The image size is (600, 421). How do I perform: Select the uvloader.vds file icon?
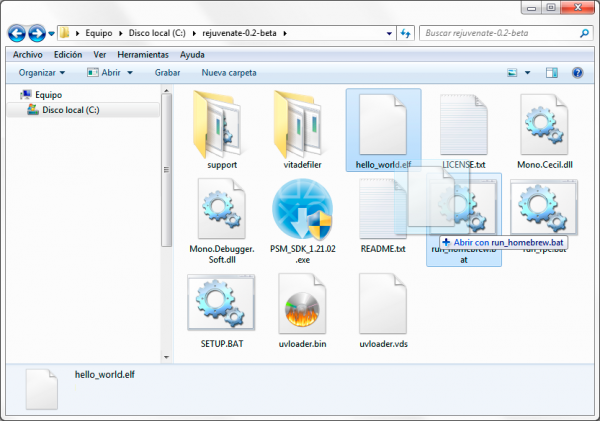coord(383,303)
